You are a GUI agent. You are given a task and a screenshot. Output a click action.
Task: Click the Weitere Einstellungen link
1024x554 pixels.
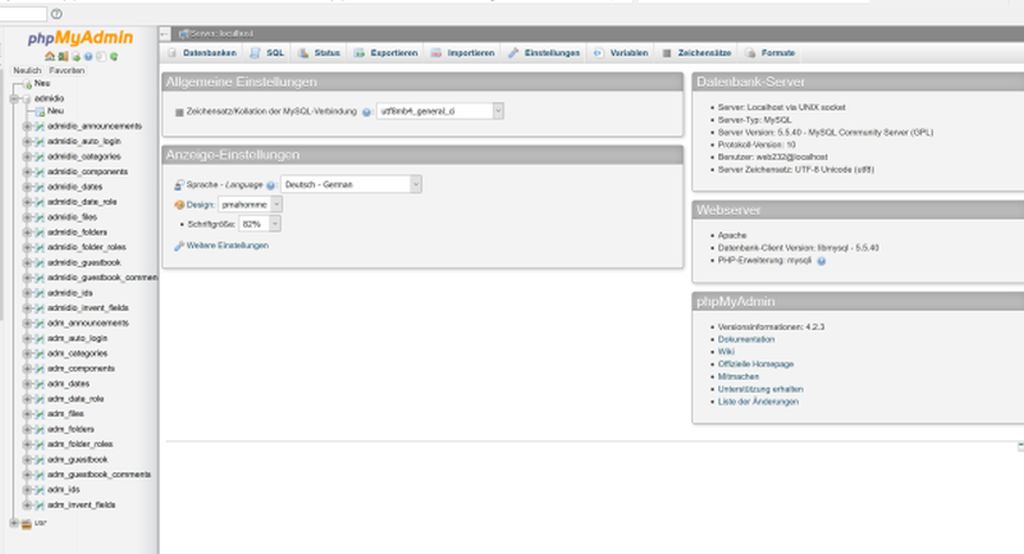point(227,246)
